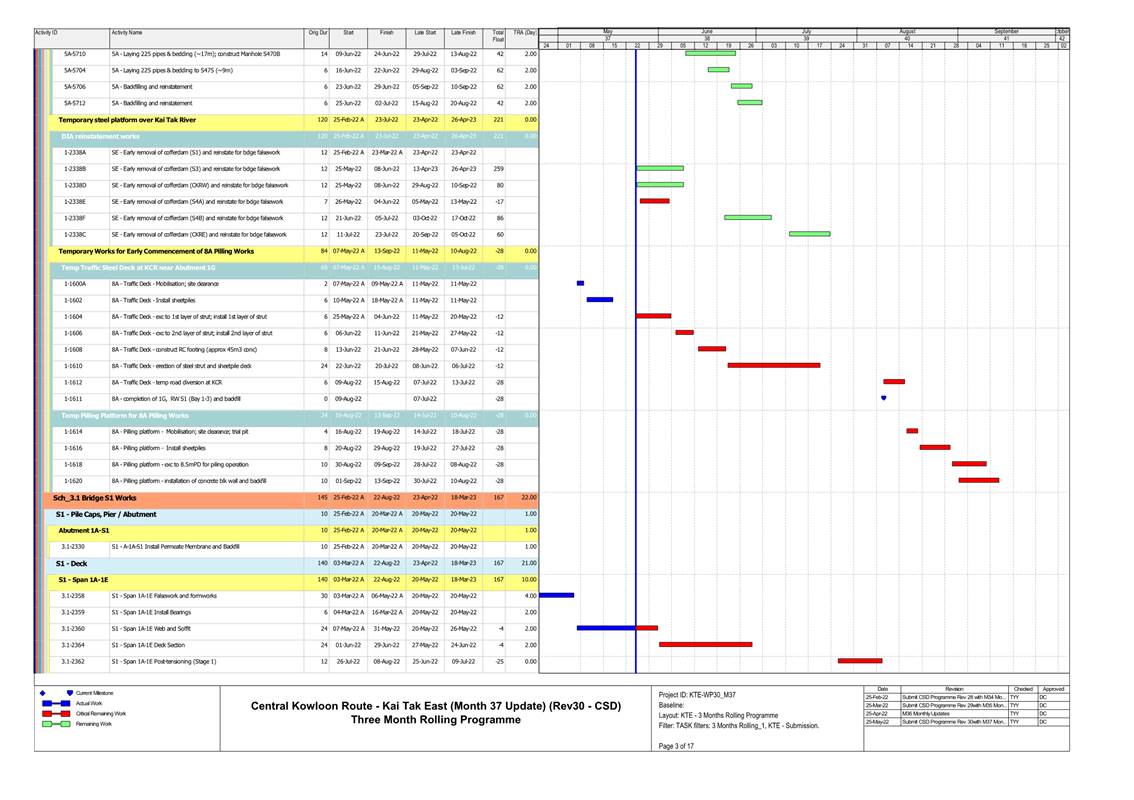1134x800 pixels.
Task: Click the Late Finish column header
Action: 463,33
